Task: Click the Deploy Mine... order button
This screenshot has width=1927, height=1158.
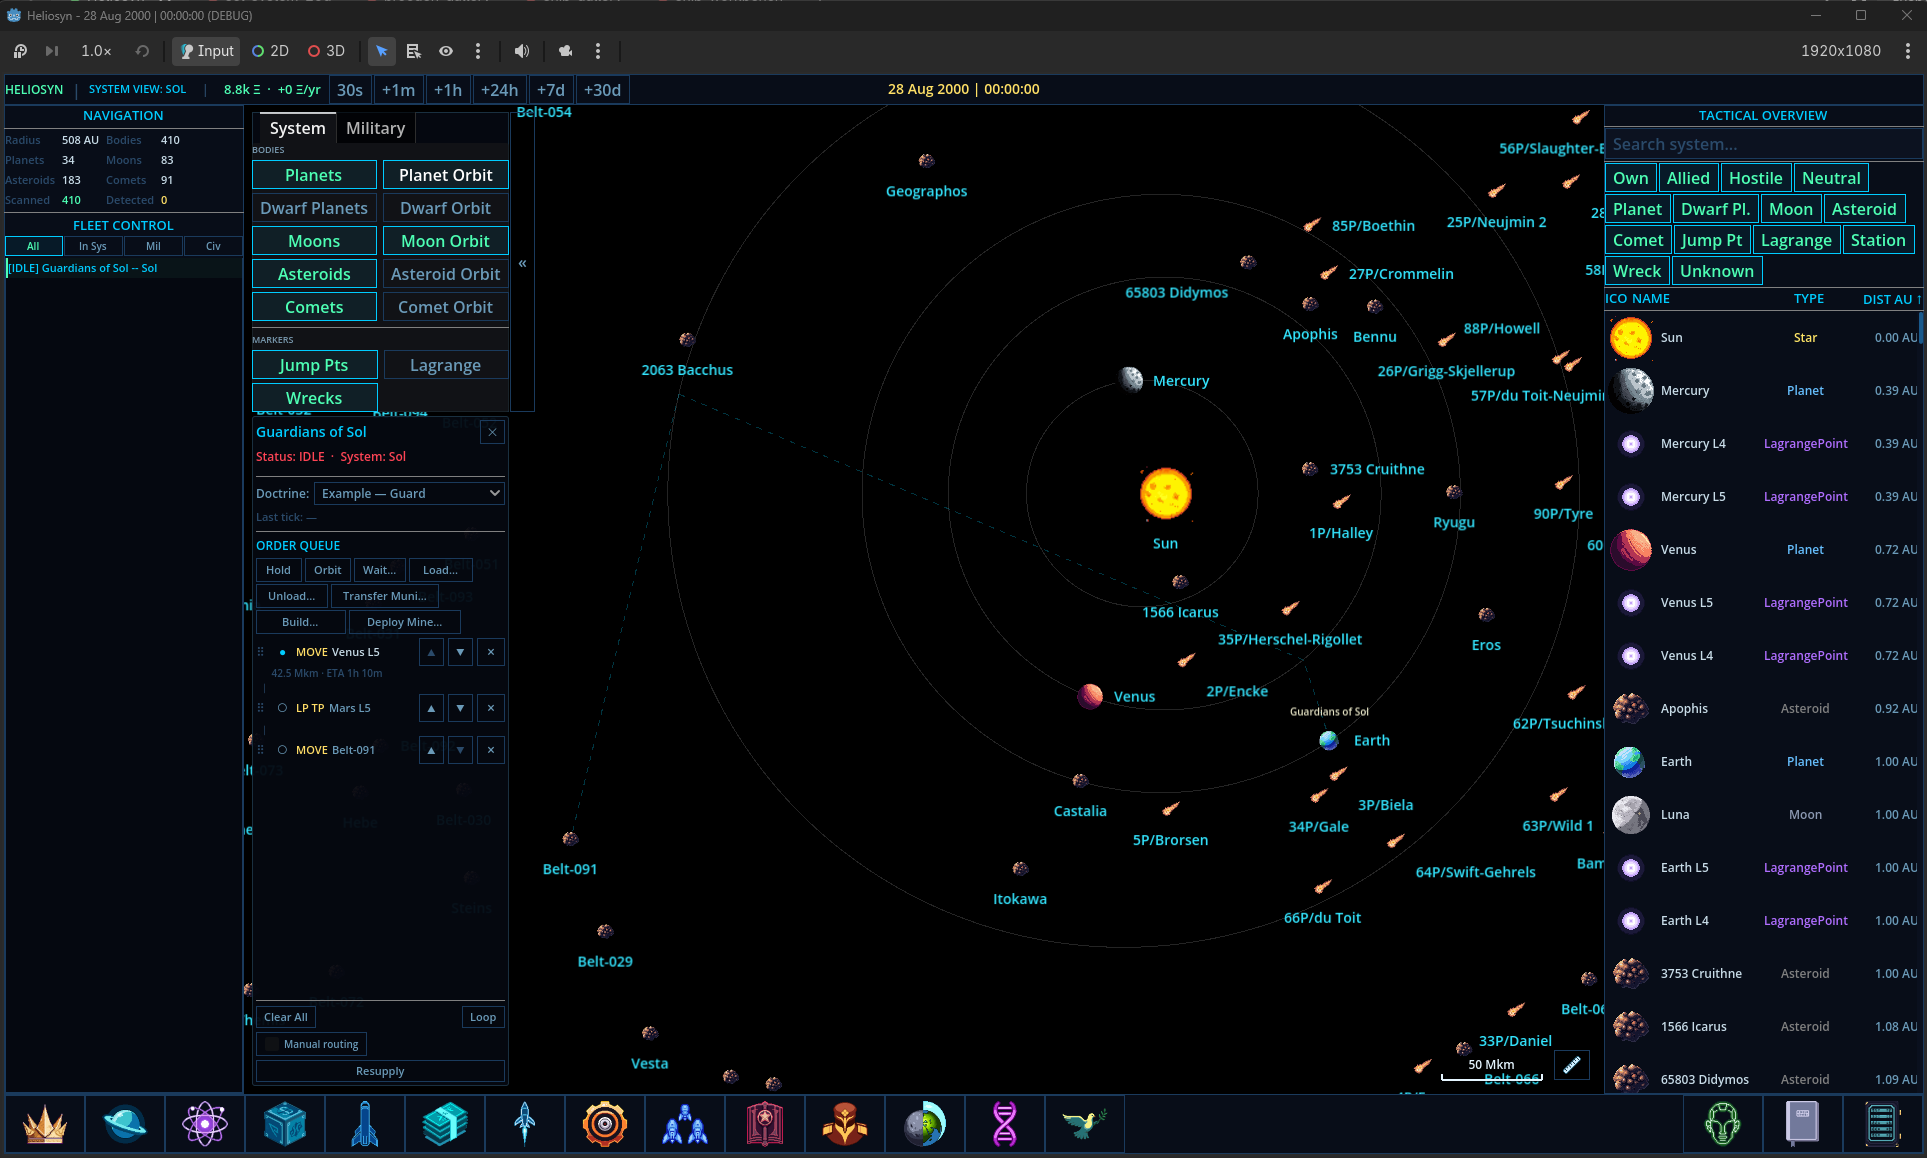Action: [404, 622]
